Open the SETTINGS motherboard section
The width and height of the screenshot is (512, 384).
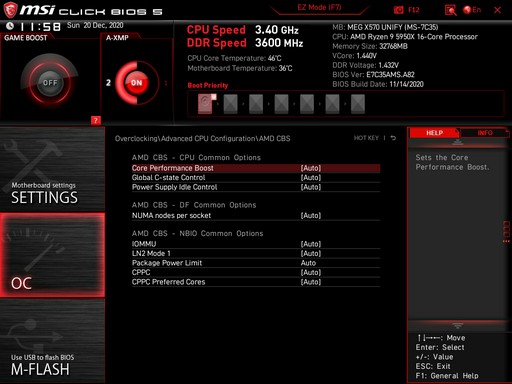pyautogui.click(x=52, y=169)
